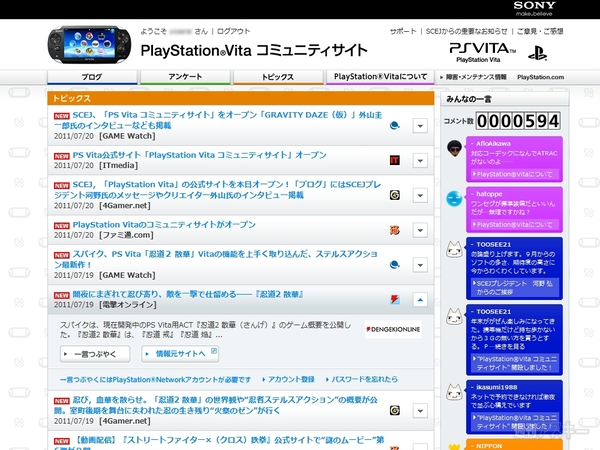Open the サポート link
The width and height of the screenshot is (600, 450).
pyautogui.click(x=403, y=31)
